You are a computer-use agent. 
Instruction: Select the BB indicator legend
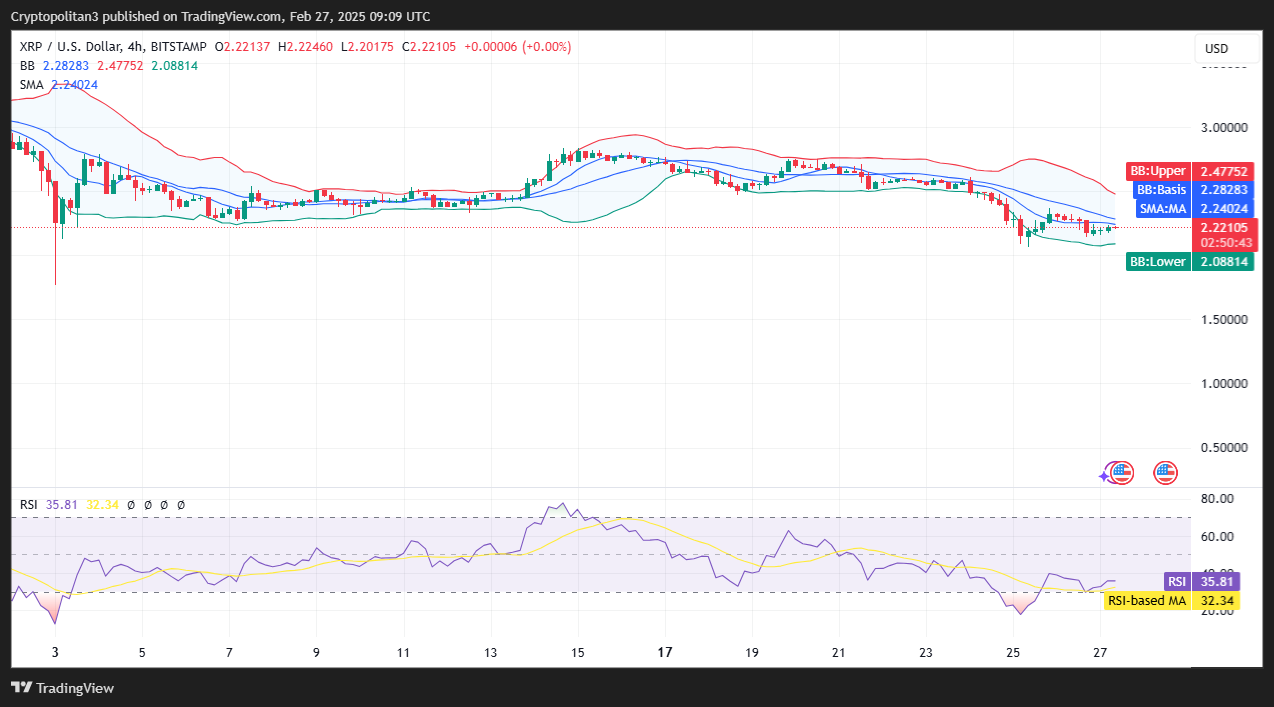pyautogui.click(x=27, y=66)
